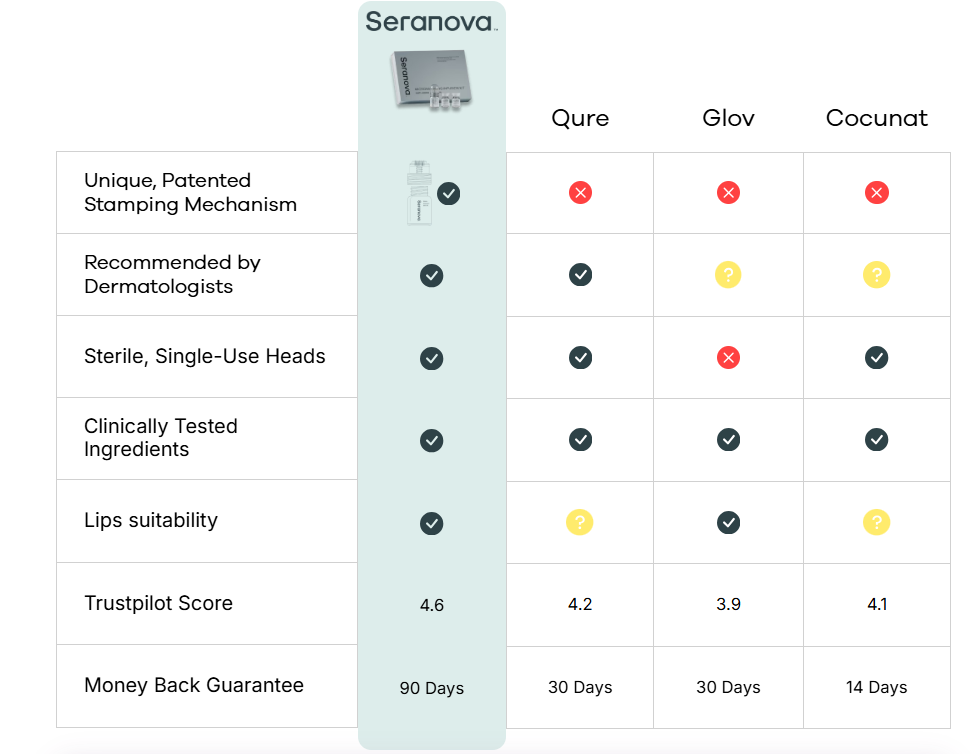
Task: Click Cocunat's checkmark for Sterile Single-Use Heads
Action: pyautogui.click(x=877, y=357)
